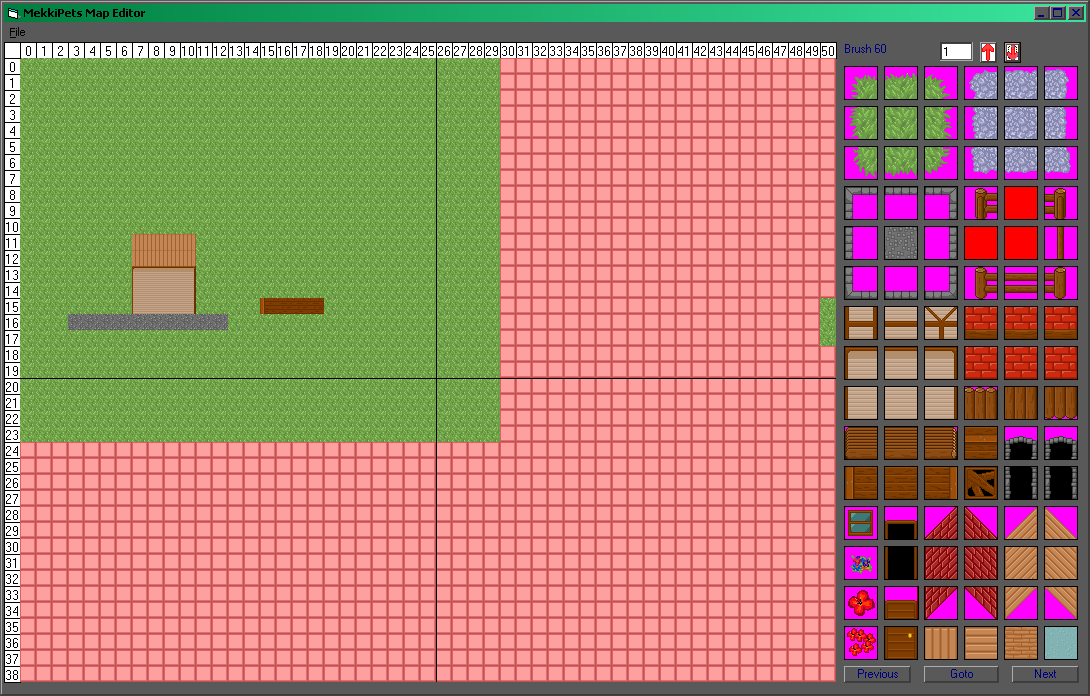The height and width of the screenshot is (696, 1090).
Task: Click the brown wooden bench on the map
Action: (292, 306)
